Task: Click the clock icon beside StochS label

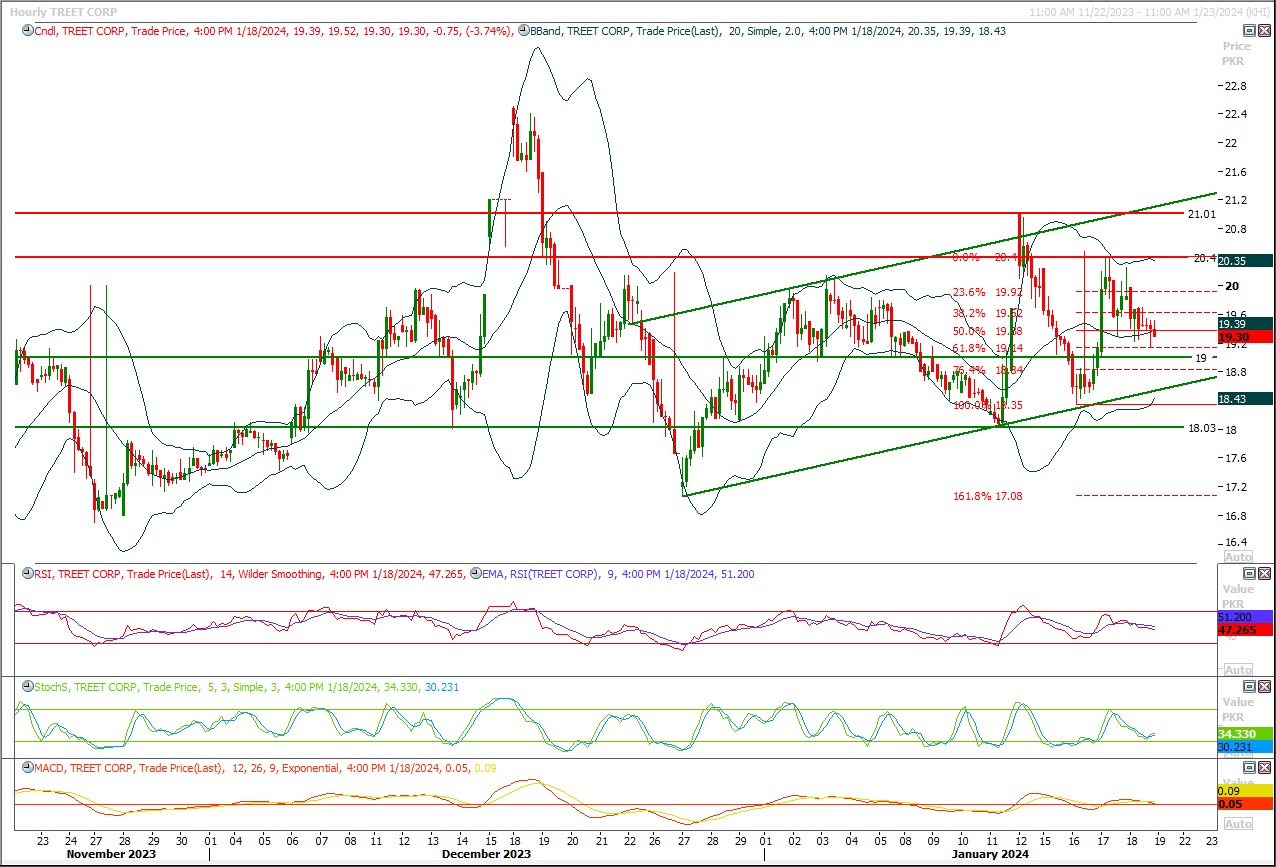Action: pos(25,688)
